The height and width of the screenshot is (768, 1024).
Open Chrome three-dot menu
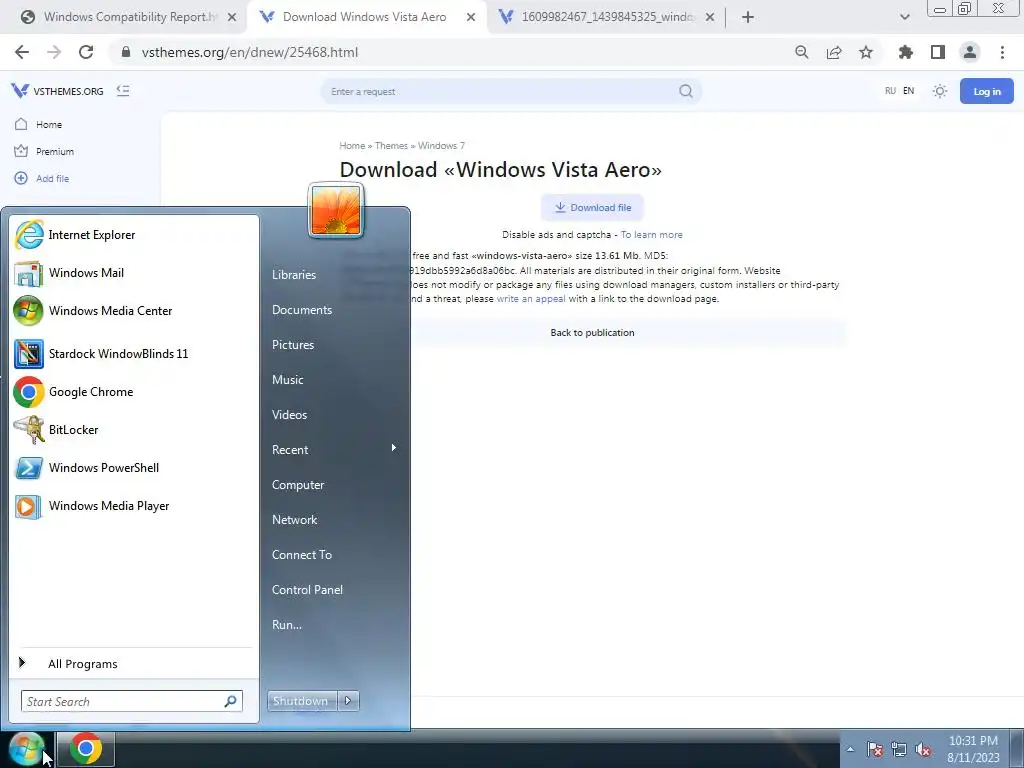[1002, 52]
